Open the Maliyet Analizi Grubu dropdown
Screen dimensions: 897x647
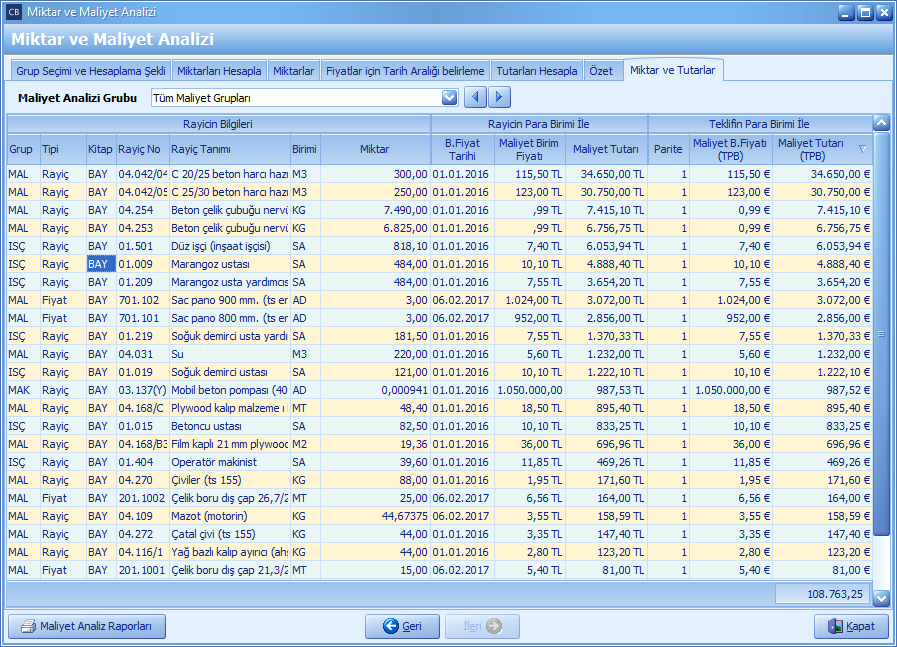point(449,98)
